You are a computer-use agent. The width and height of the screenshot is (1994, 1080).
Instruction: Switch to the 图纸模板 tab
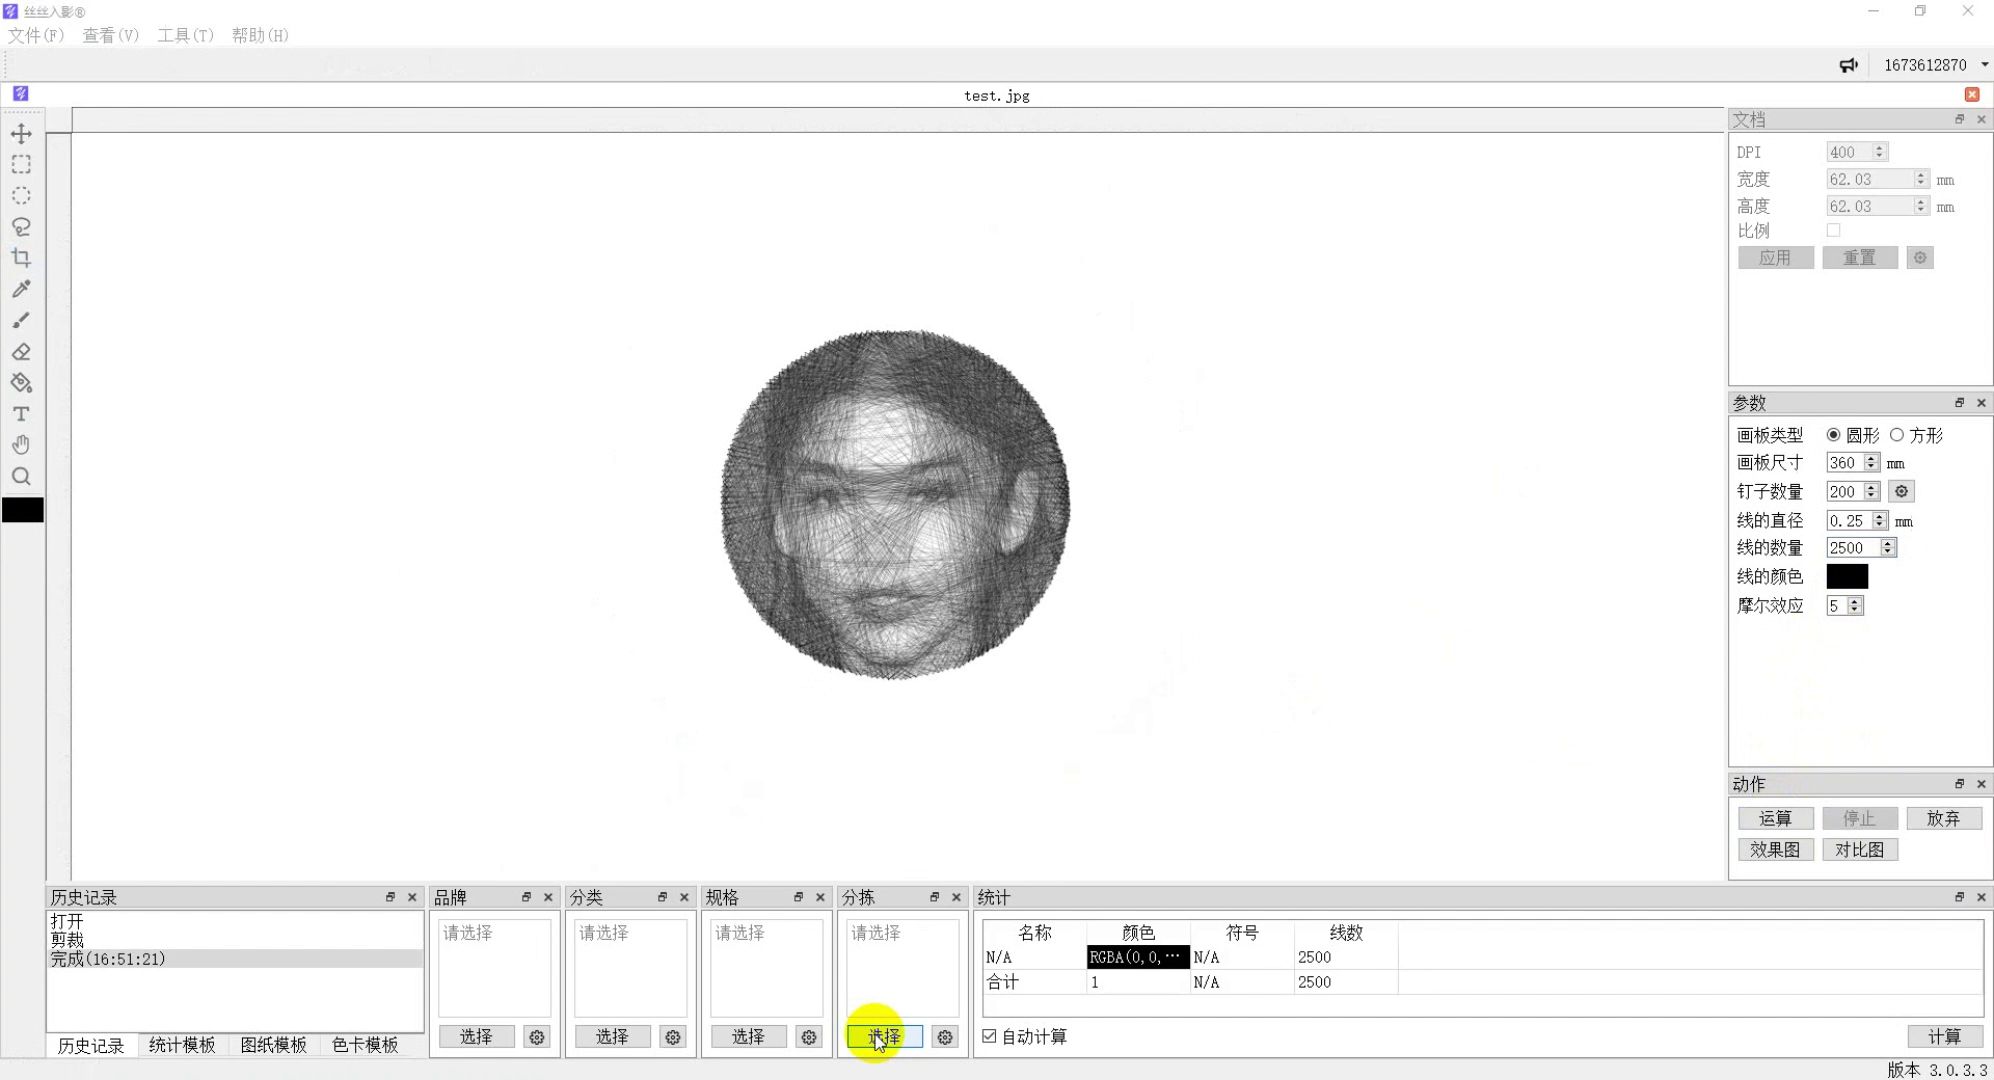click(x=273, y=1045)
